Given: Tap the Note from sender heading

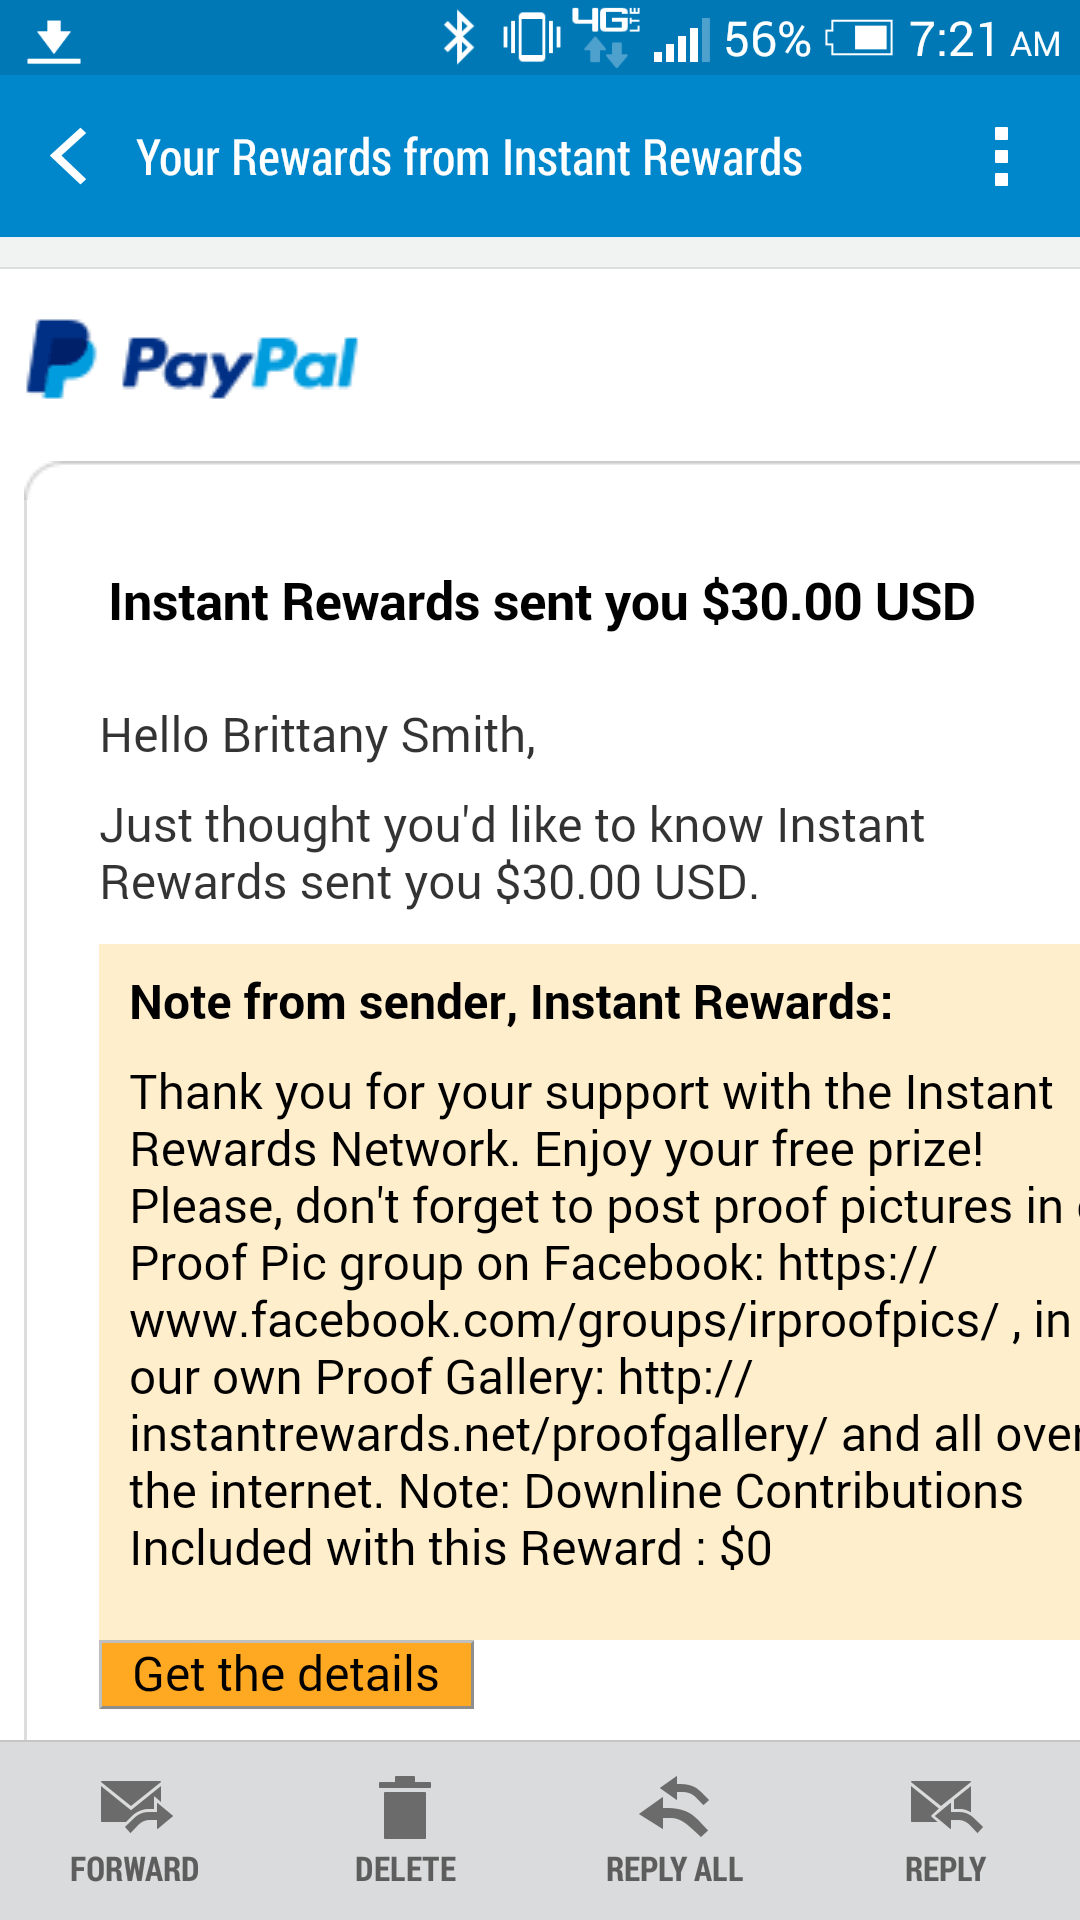Looking at the screenshot, I should [511, 1002].
